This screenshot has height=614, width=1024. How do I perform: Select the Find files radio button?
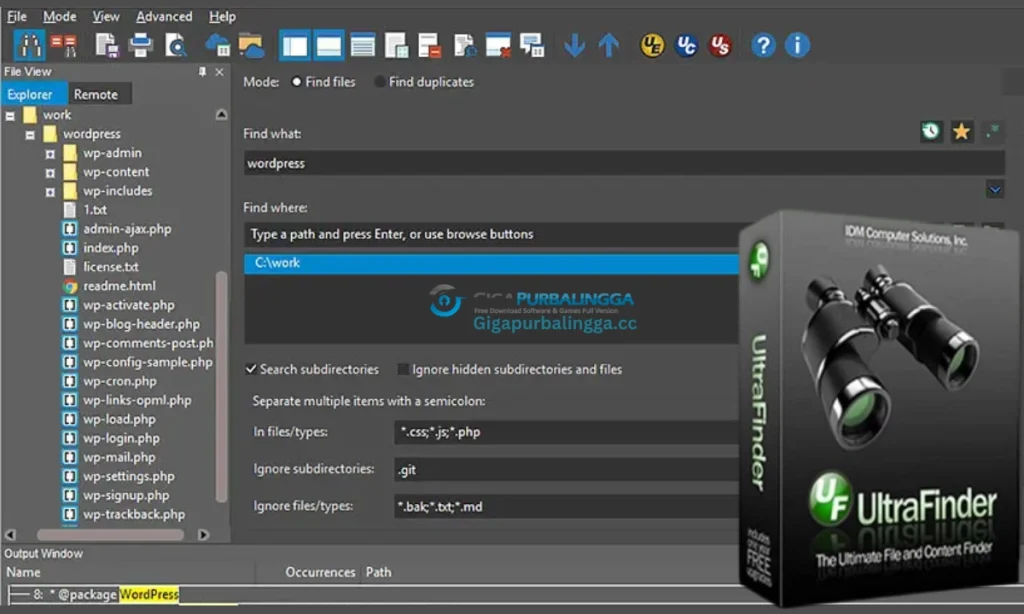coord(296,82)
